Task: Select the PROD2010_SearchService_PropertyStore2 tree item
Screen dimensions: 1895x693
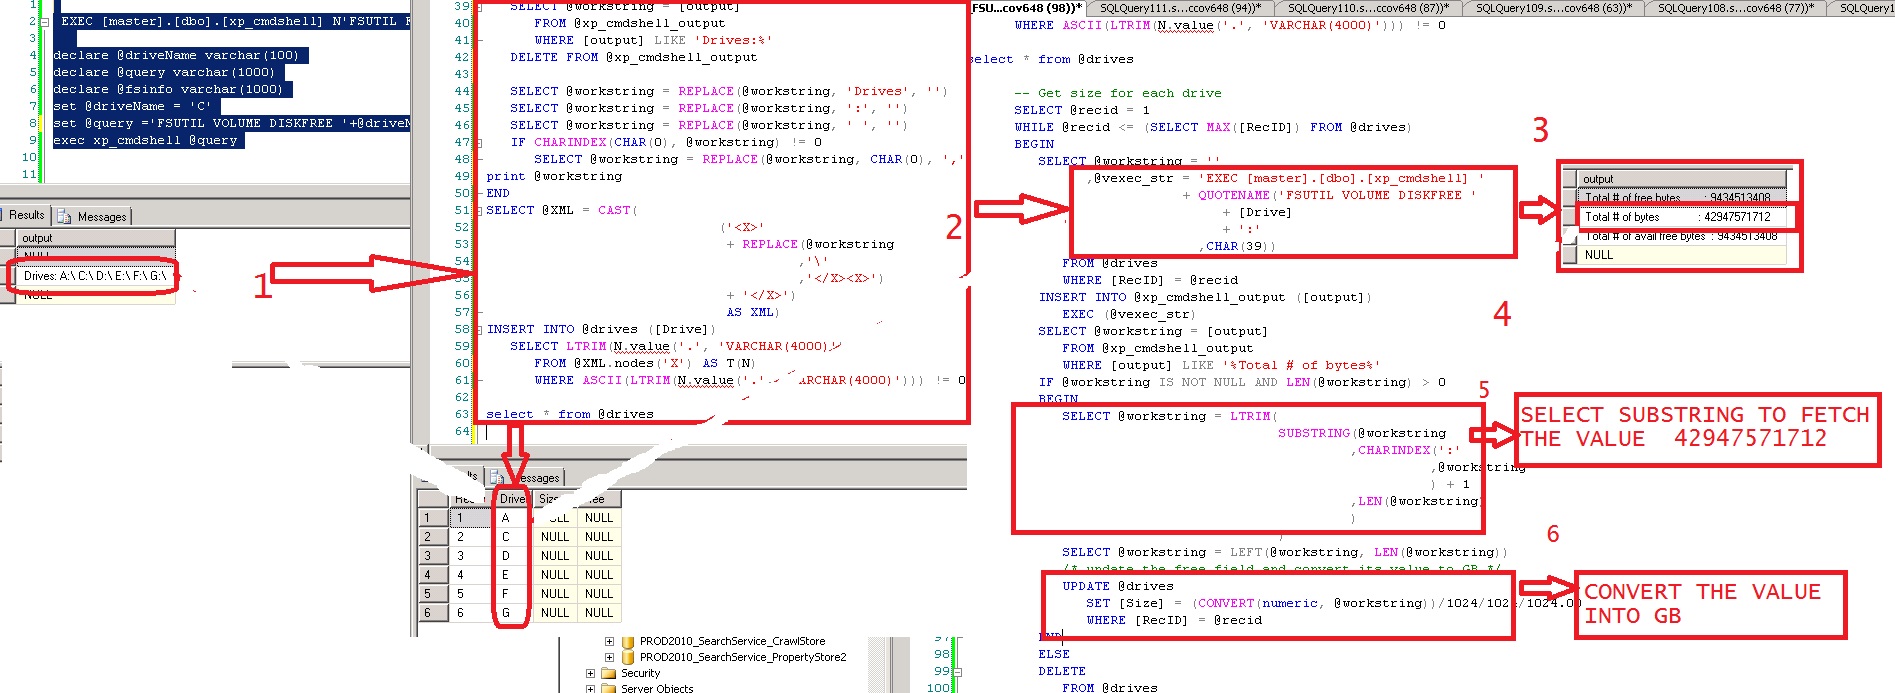Action: pos(743,658)
